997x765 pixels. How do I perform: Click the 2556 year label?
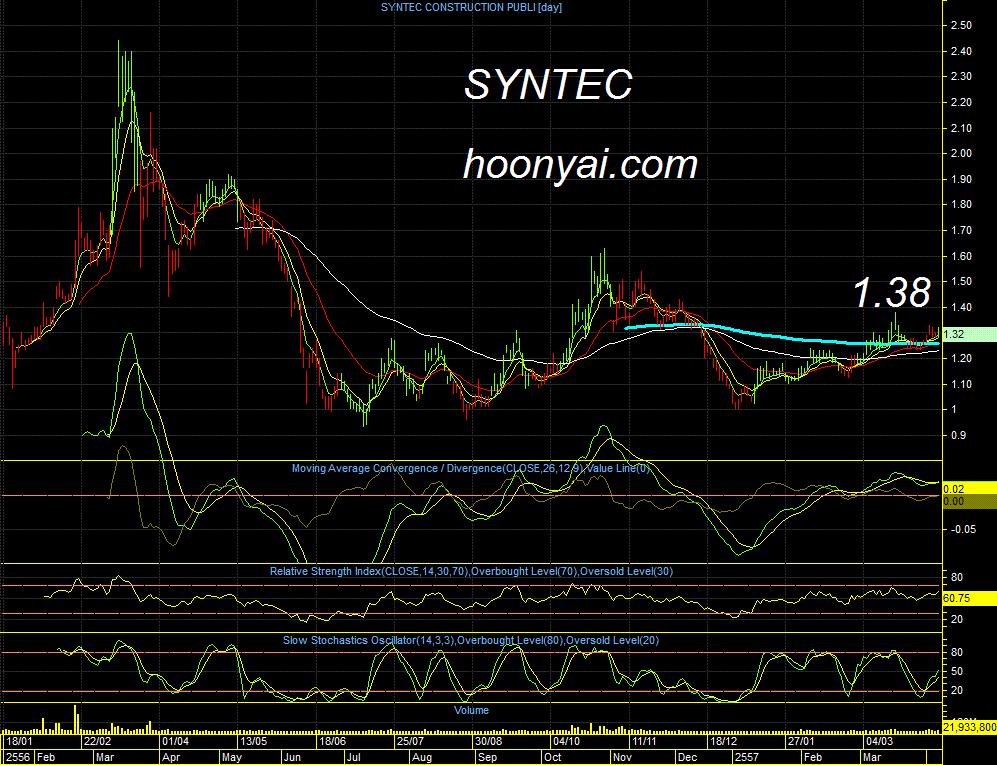tap(18, 757)
